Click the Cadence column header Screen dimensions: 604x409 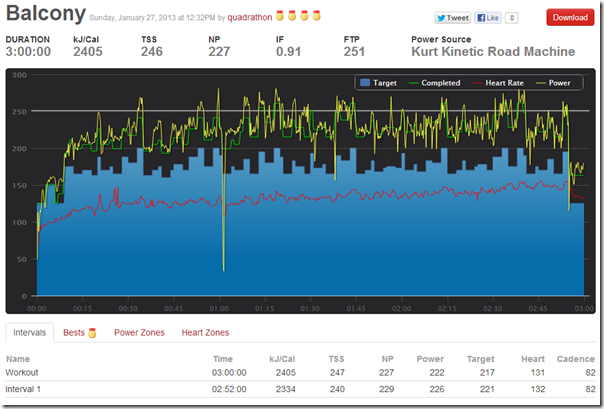575,359
